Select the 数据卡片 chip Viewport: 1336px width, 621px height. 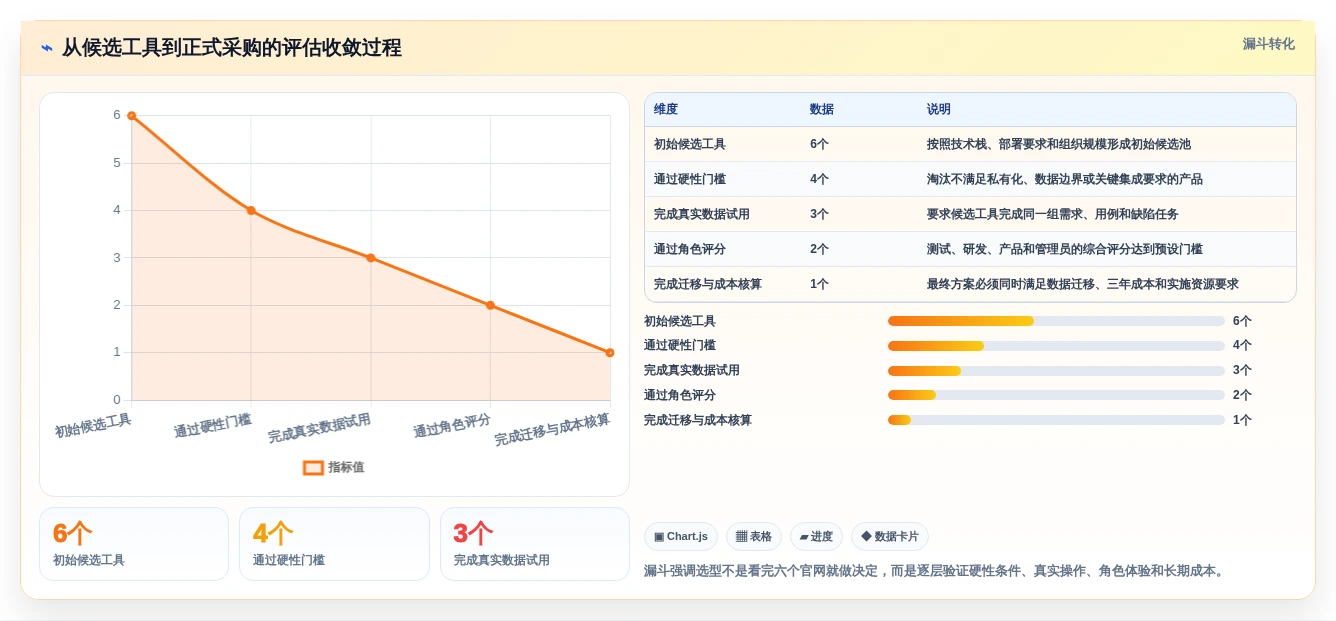point(890,536)
